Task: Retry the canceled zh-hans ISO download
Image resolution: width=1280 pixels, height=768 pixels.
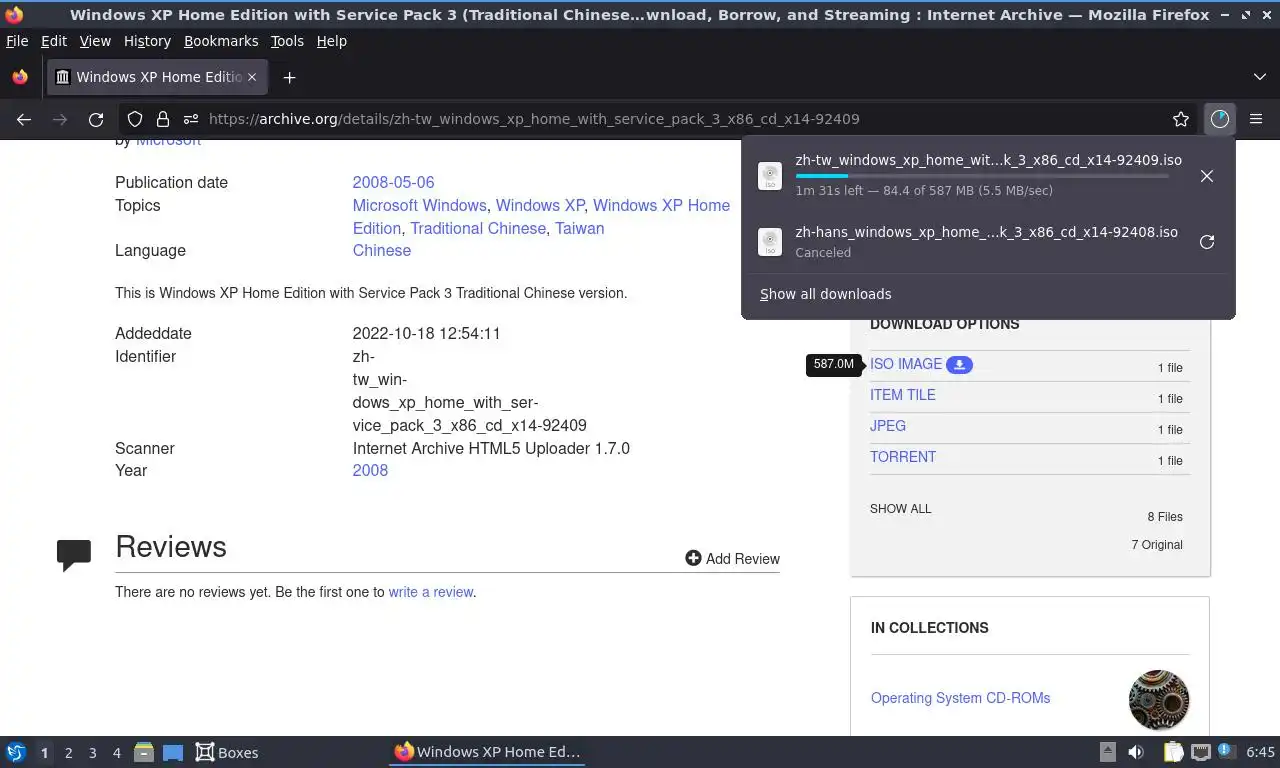Action: pos(1207,242)
